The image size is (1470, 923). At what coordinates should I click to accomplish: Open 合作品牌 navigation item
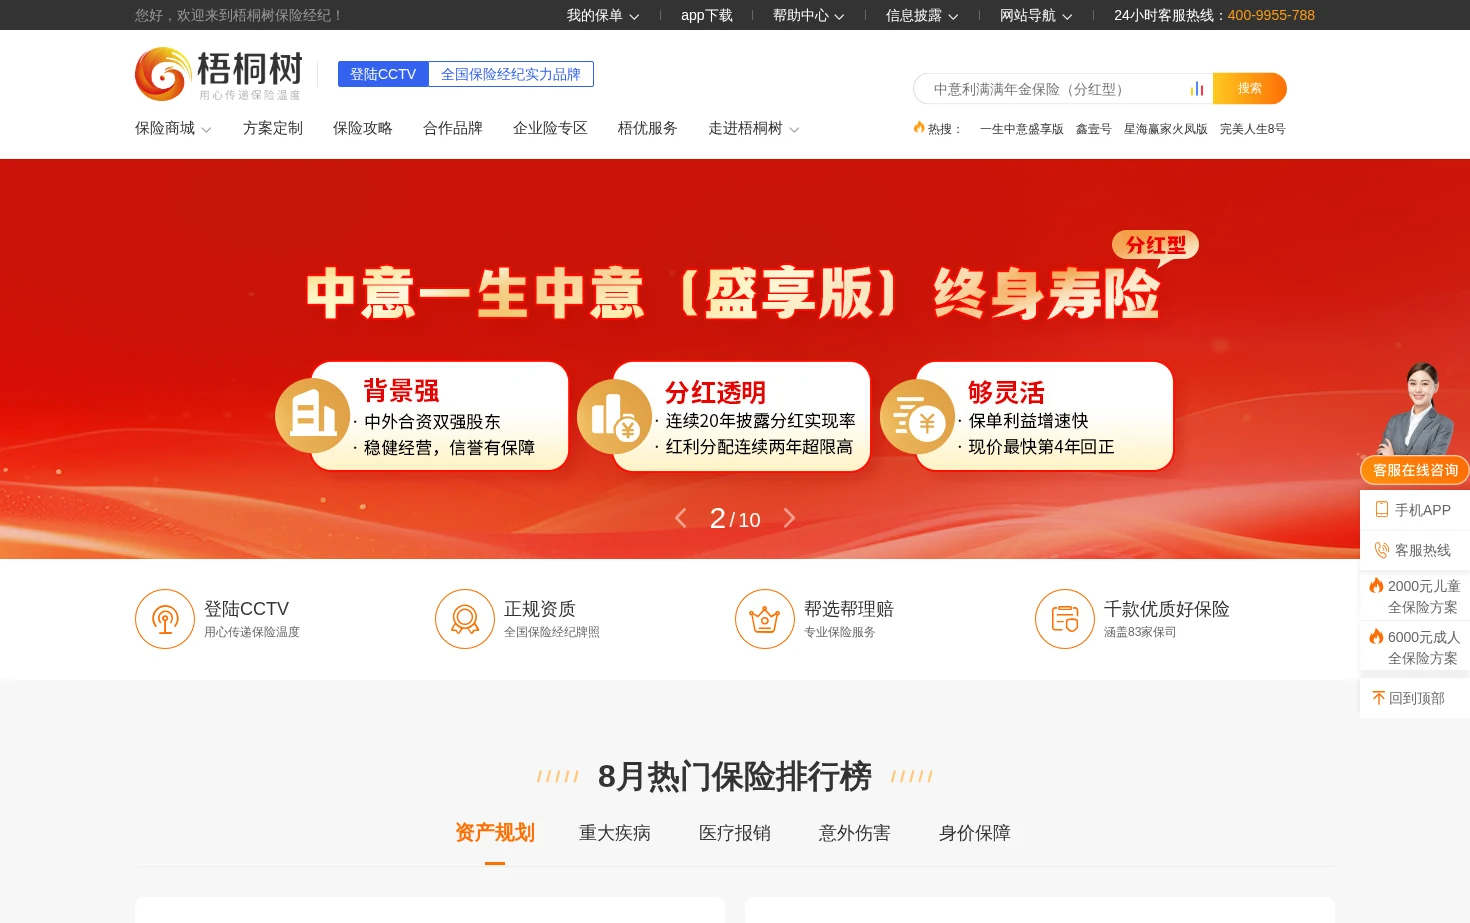(x=453, y=128)
